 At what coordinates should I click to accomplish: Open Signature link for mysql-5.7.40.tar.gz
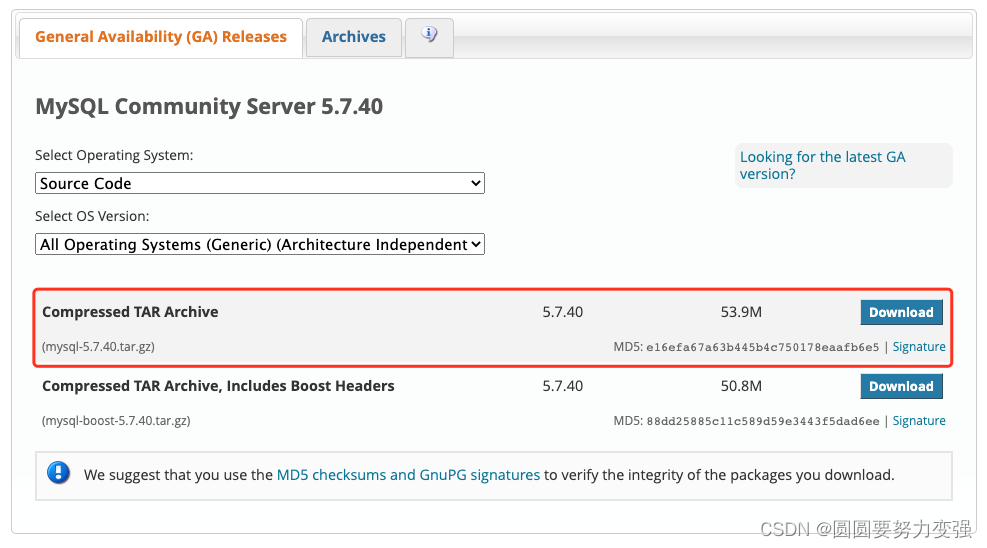(x=919, y=347)
